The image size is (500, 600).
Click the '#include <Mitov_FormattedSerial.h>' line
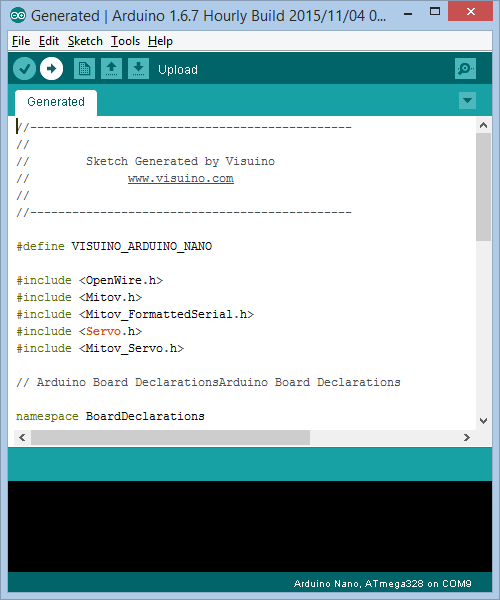tap(135, 315)
